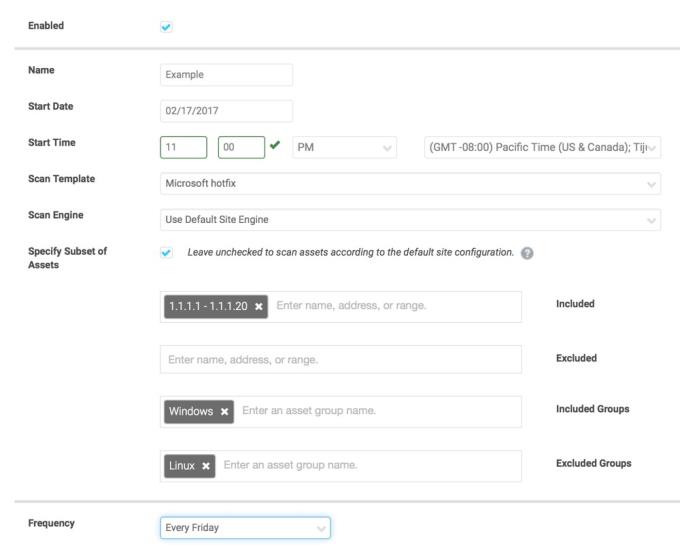Click the help question mark icon
Viewport: 680px width, 552px height.
(527, 253)
